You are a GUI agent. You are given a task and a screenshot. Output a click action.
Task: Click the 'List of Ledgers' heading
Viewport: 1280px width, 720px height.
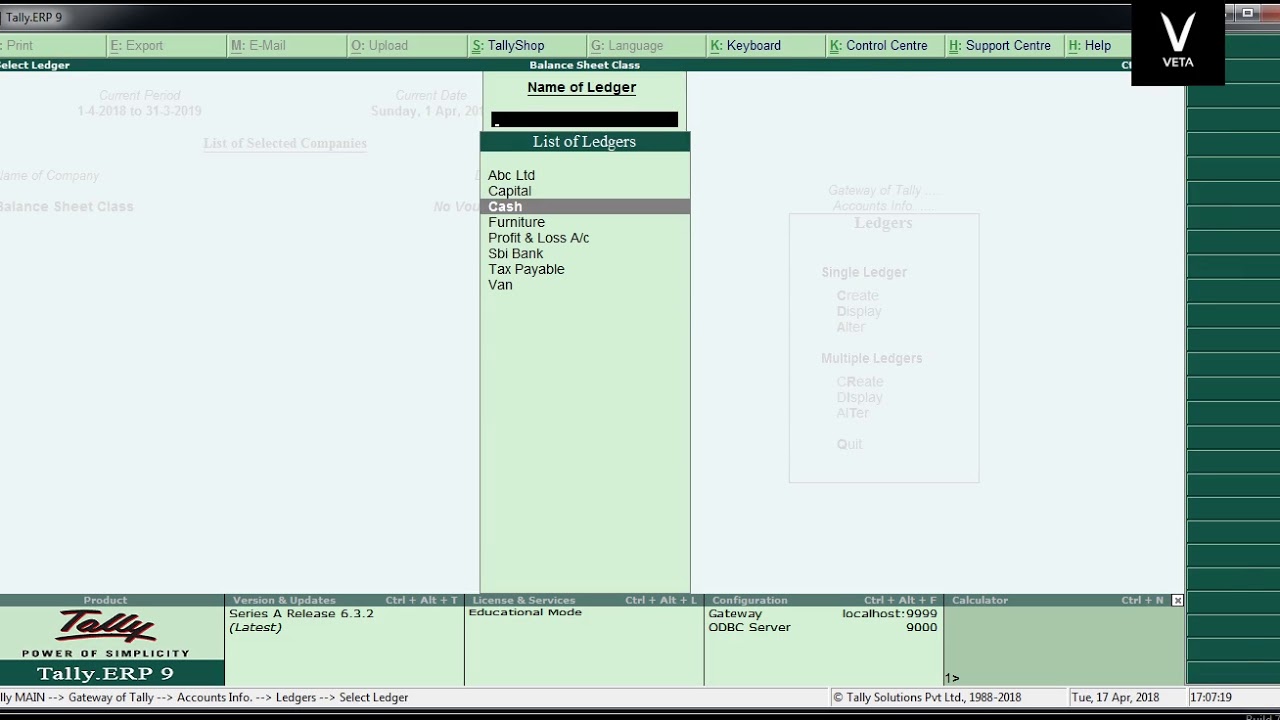tap(585, 142)
